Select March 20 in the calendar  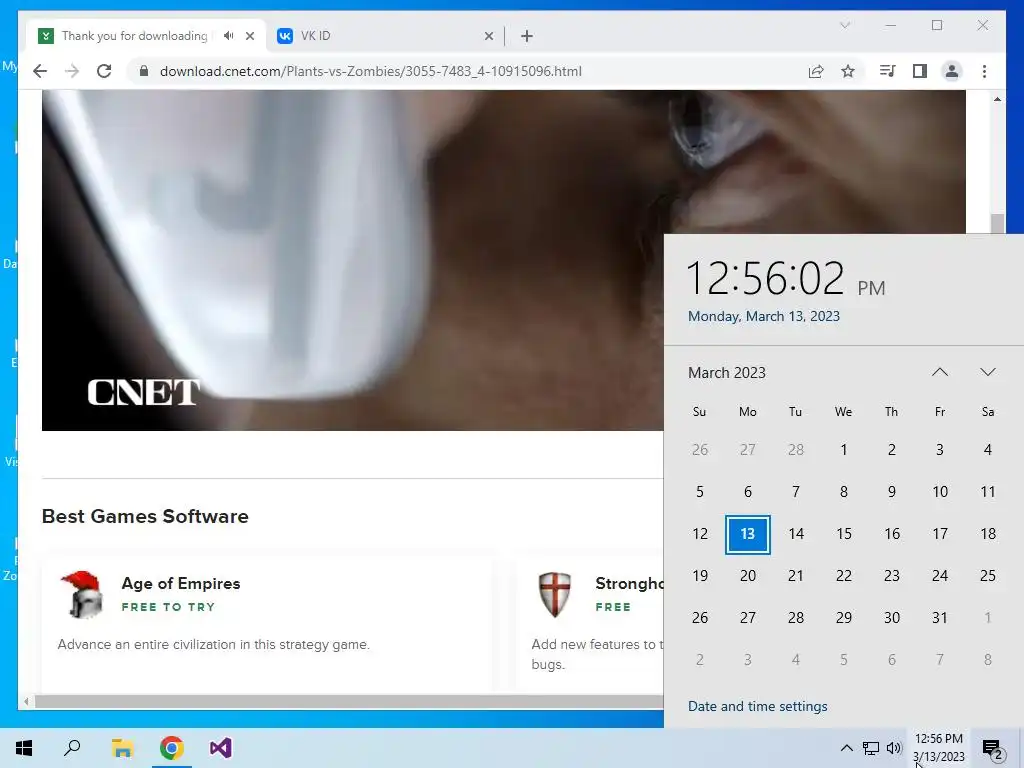(748, 576)
